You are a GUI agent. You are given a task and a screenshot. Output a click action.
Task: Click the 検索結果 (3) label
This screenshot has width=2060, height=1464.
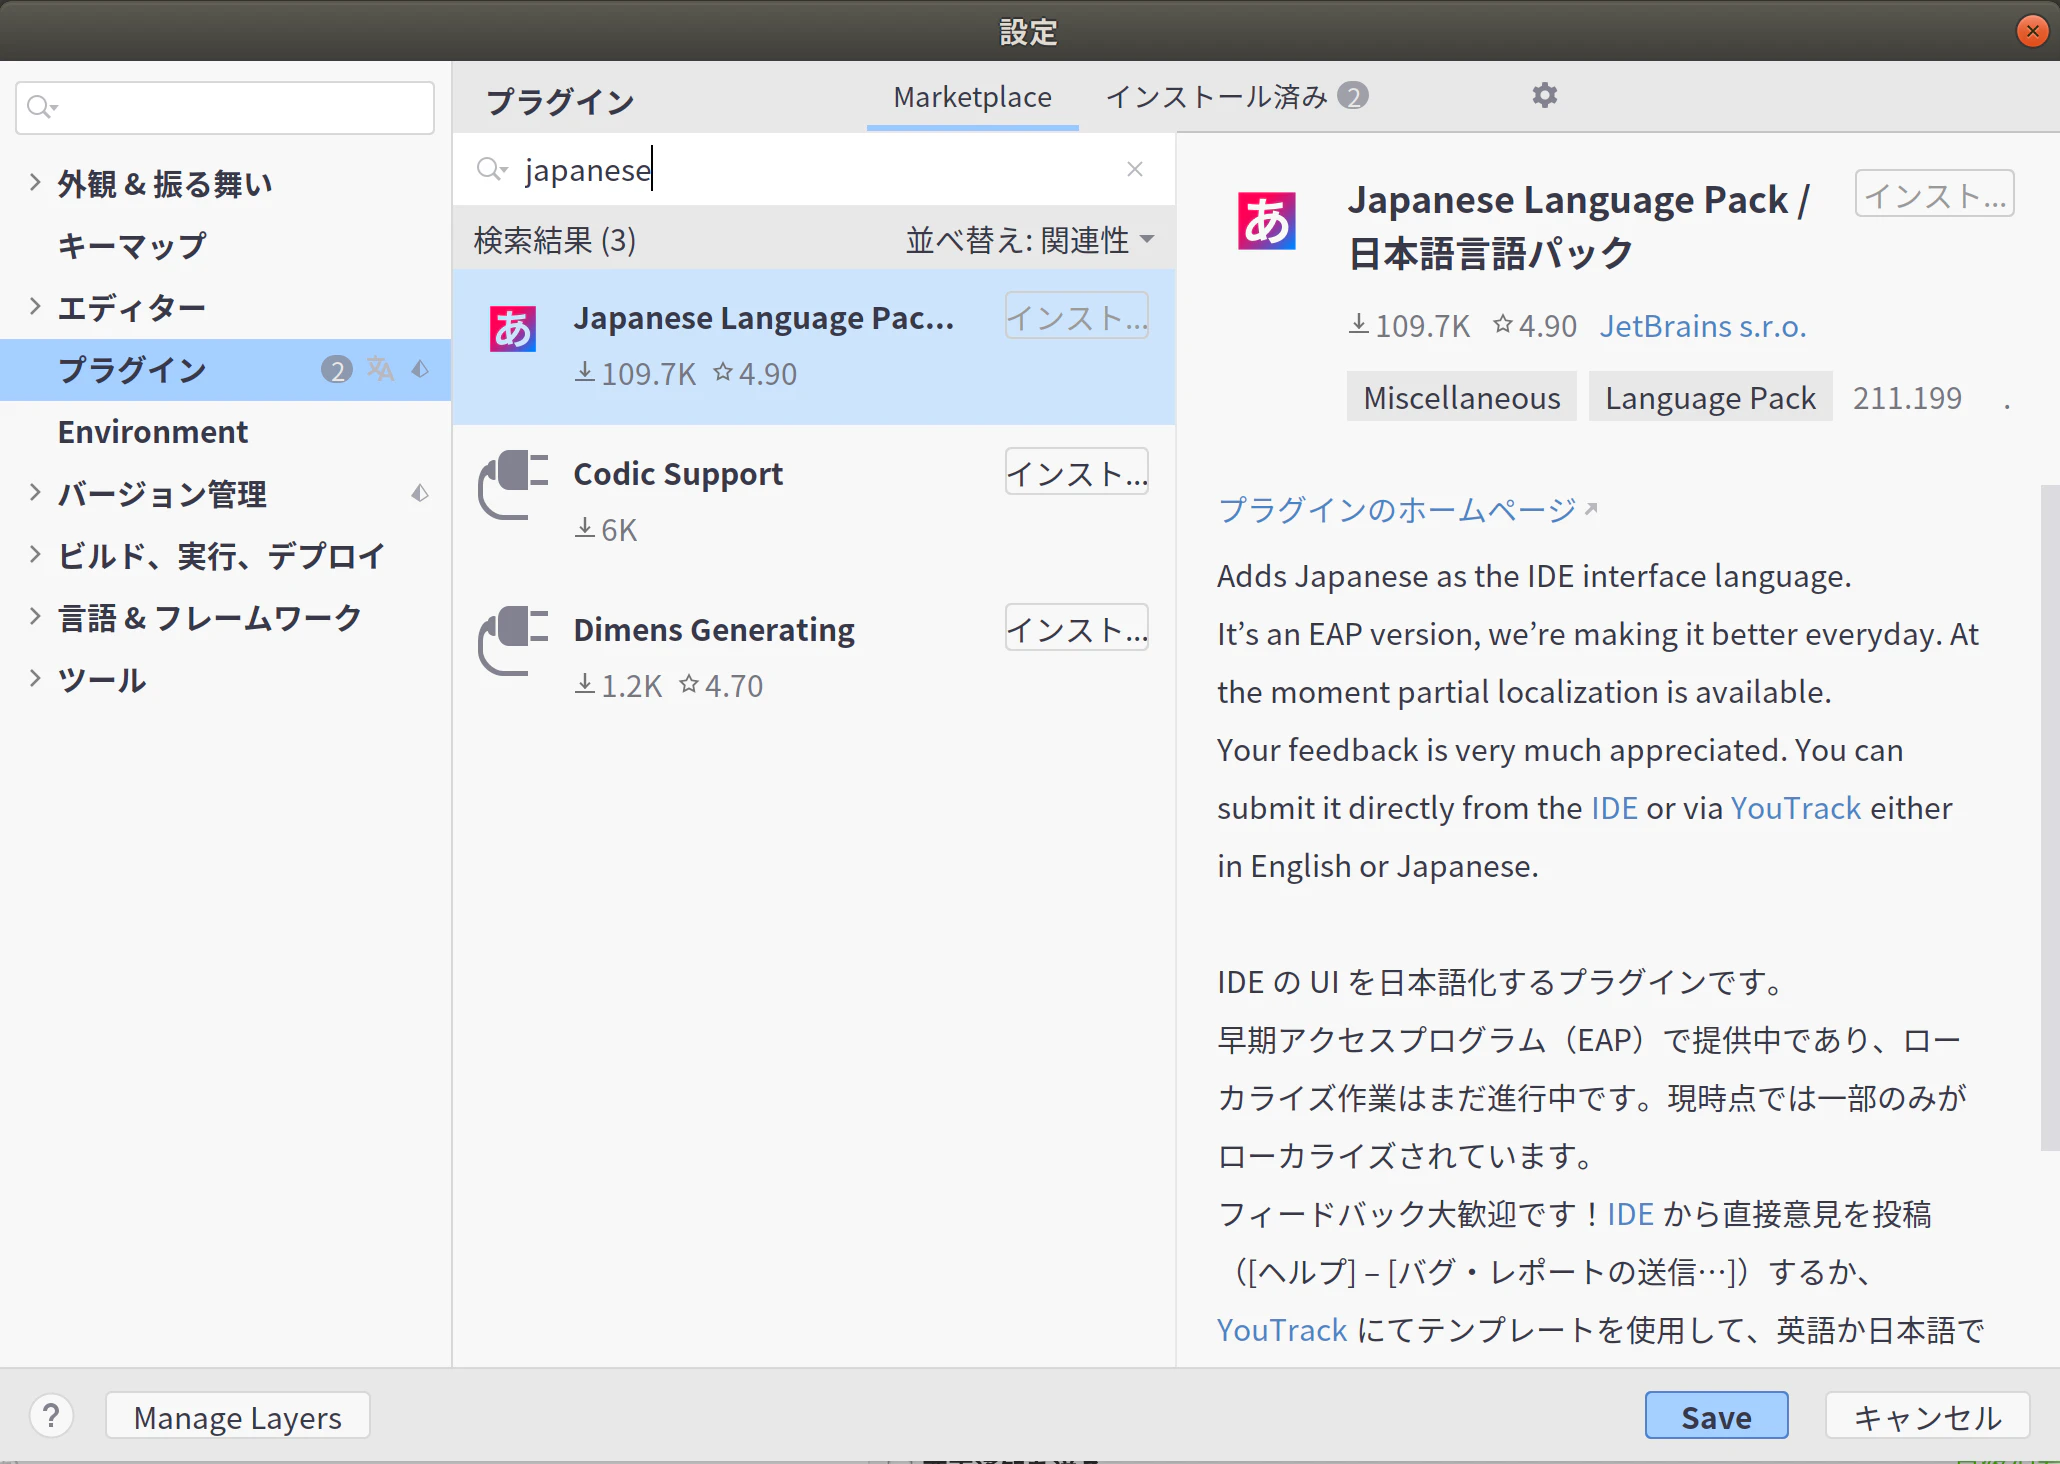pos(555,240)
